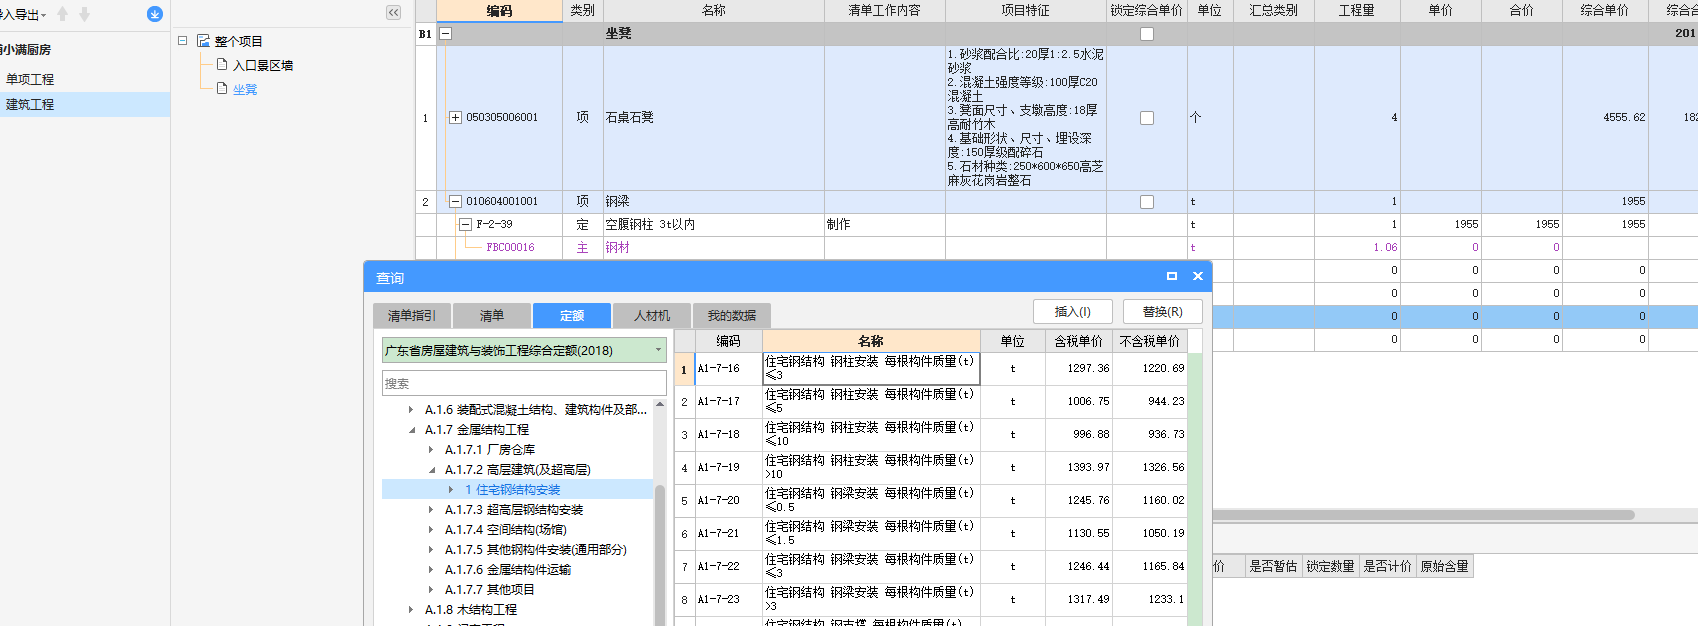Select 入口景区墙 tree item
Viewport: 1698px width, 626px height.
(x=263, y=65)
